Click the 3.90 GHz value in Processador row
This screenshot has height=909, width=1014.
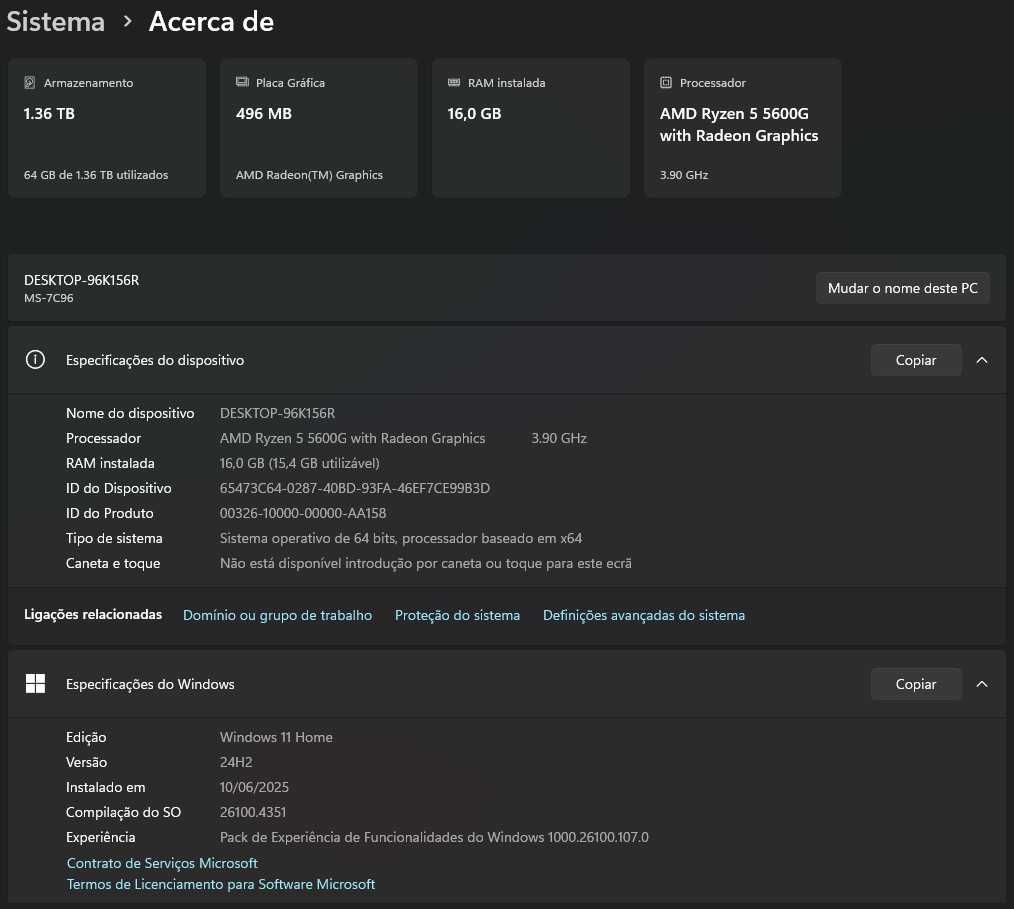coord(559,438)
